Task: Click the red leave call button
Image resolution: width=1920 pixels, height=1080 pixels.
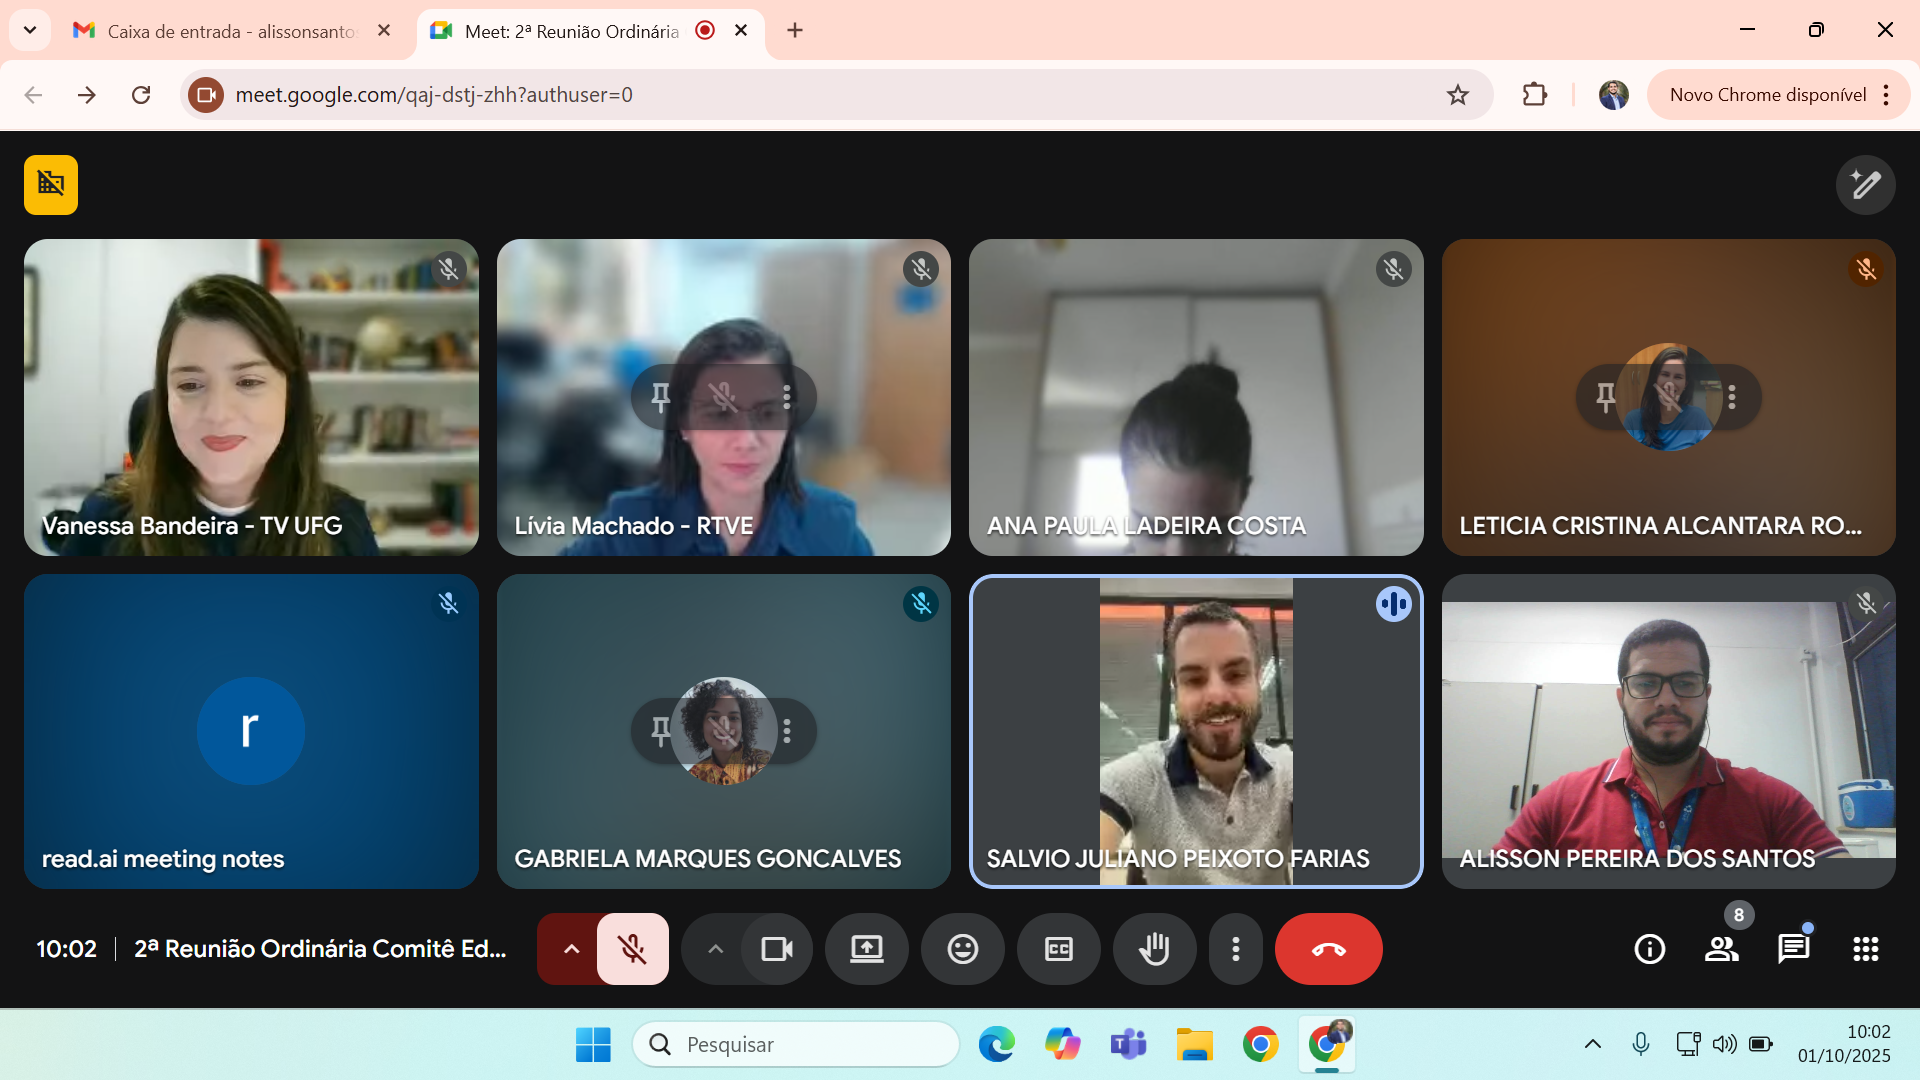Action: pos(1328,949)
